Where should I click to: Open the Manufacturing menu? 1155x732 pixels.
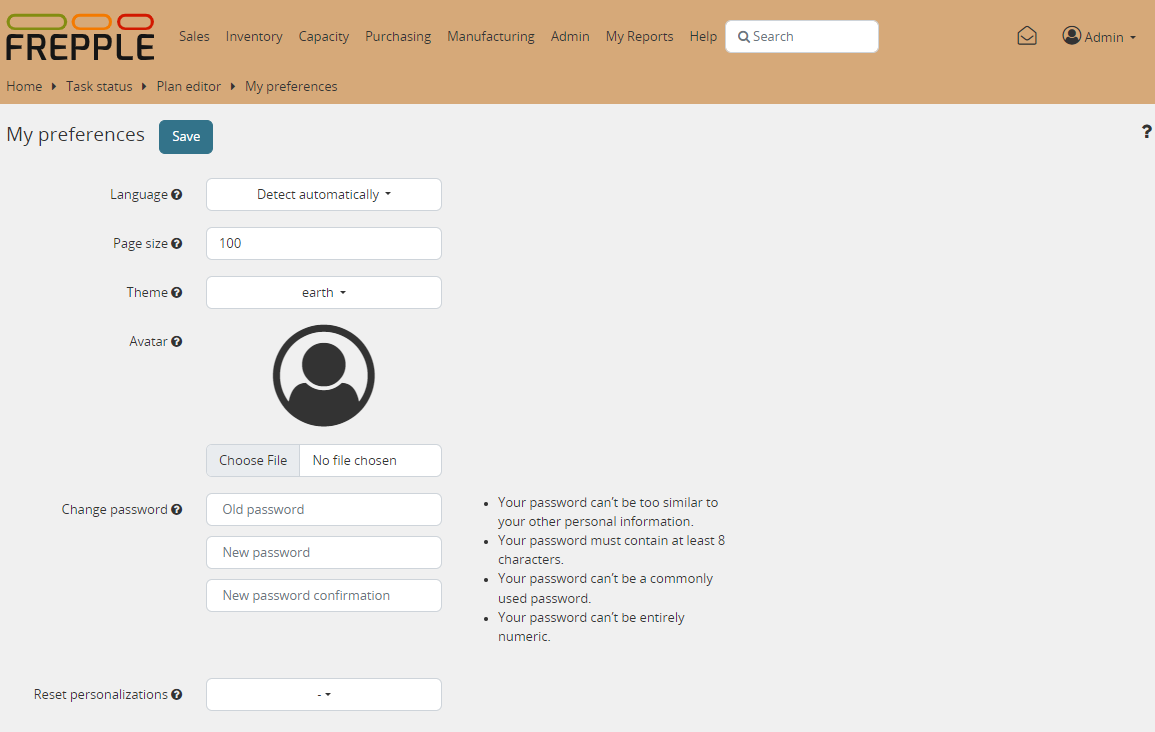(x=490, y=37)
